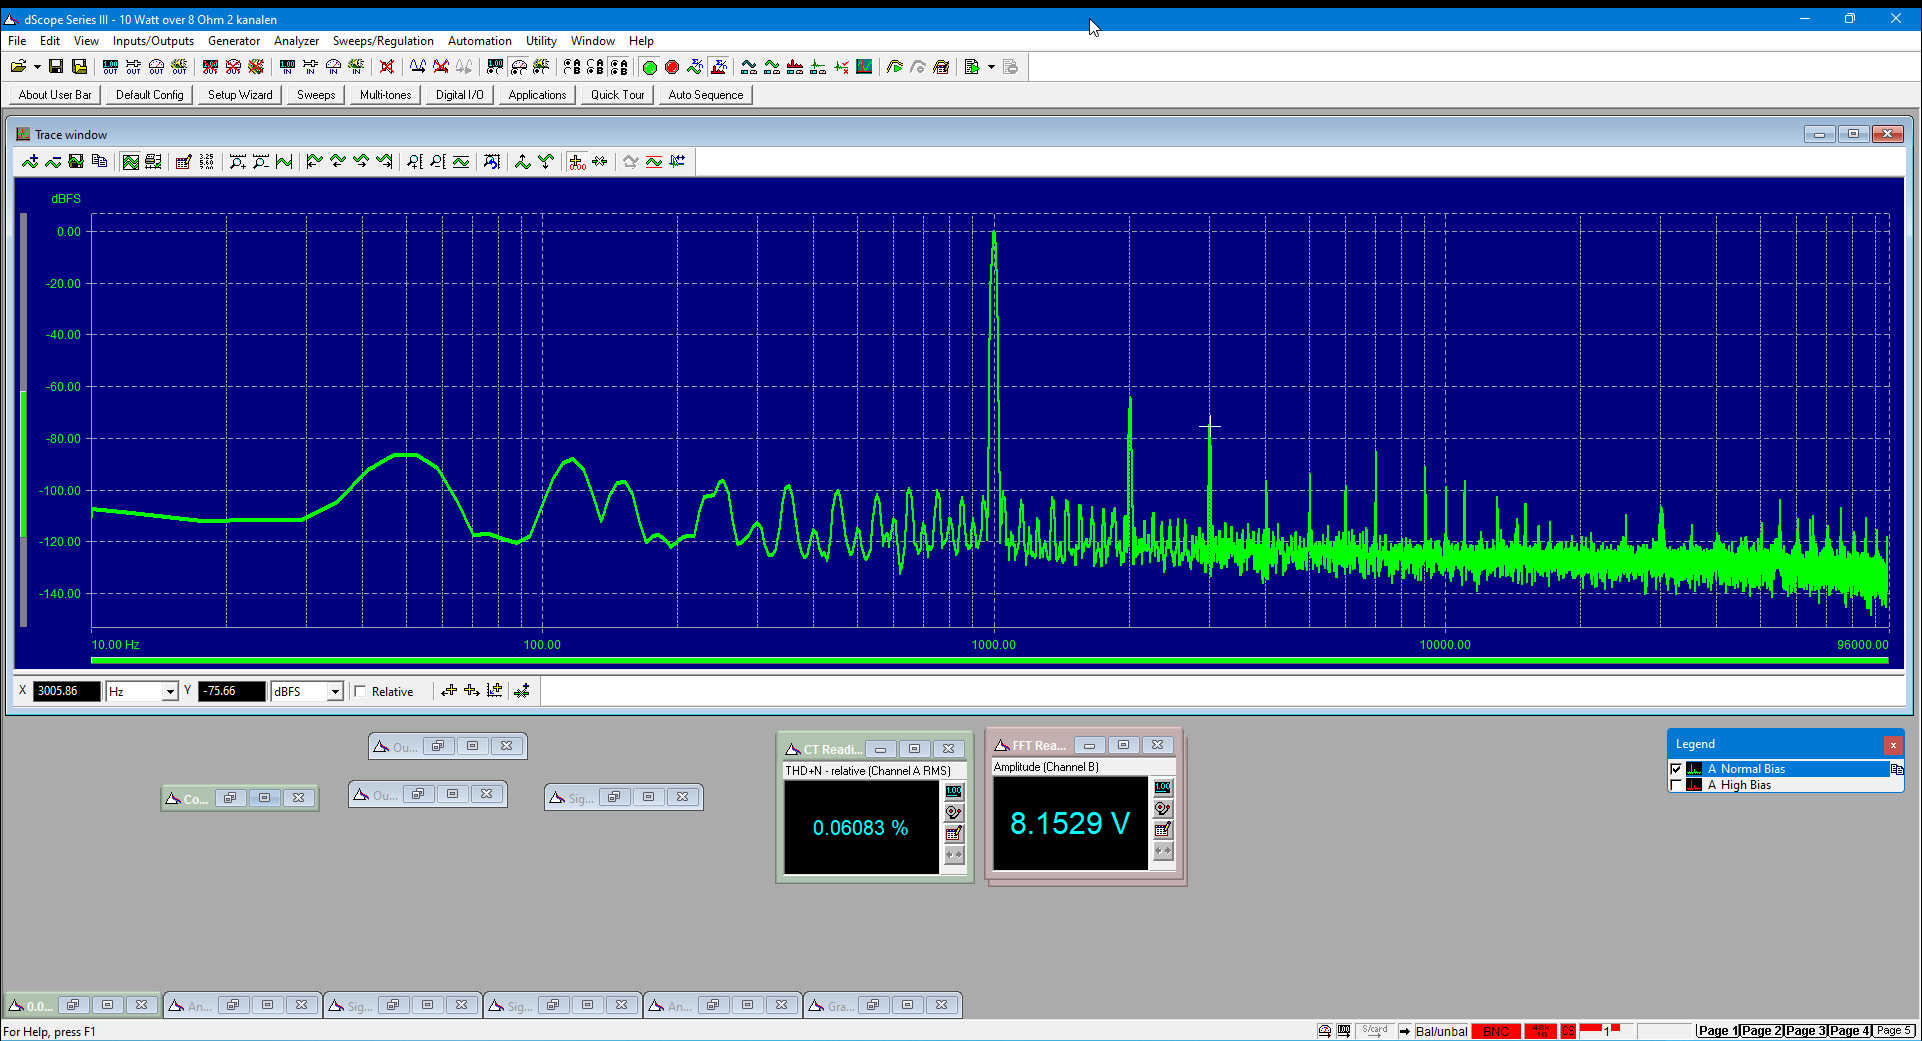Viewport: 1922px width, 1041px height.
Task: Open the Inputs/Outputs menu
Action: coord(153,41)
